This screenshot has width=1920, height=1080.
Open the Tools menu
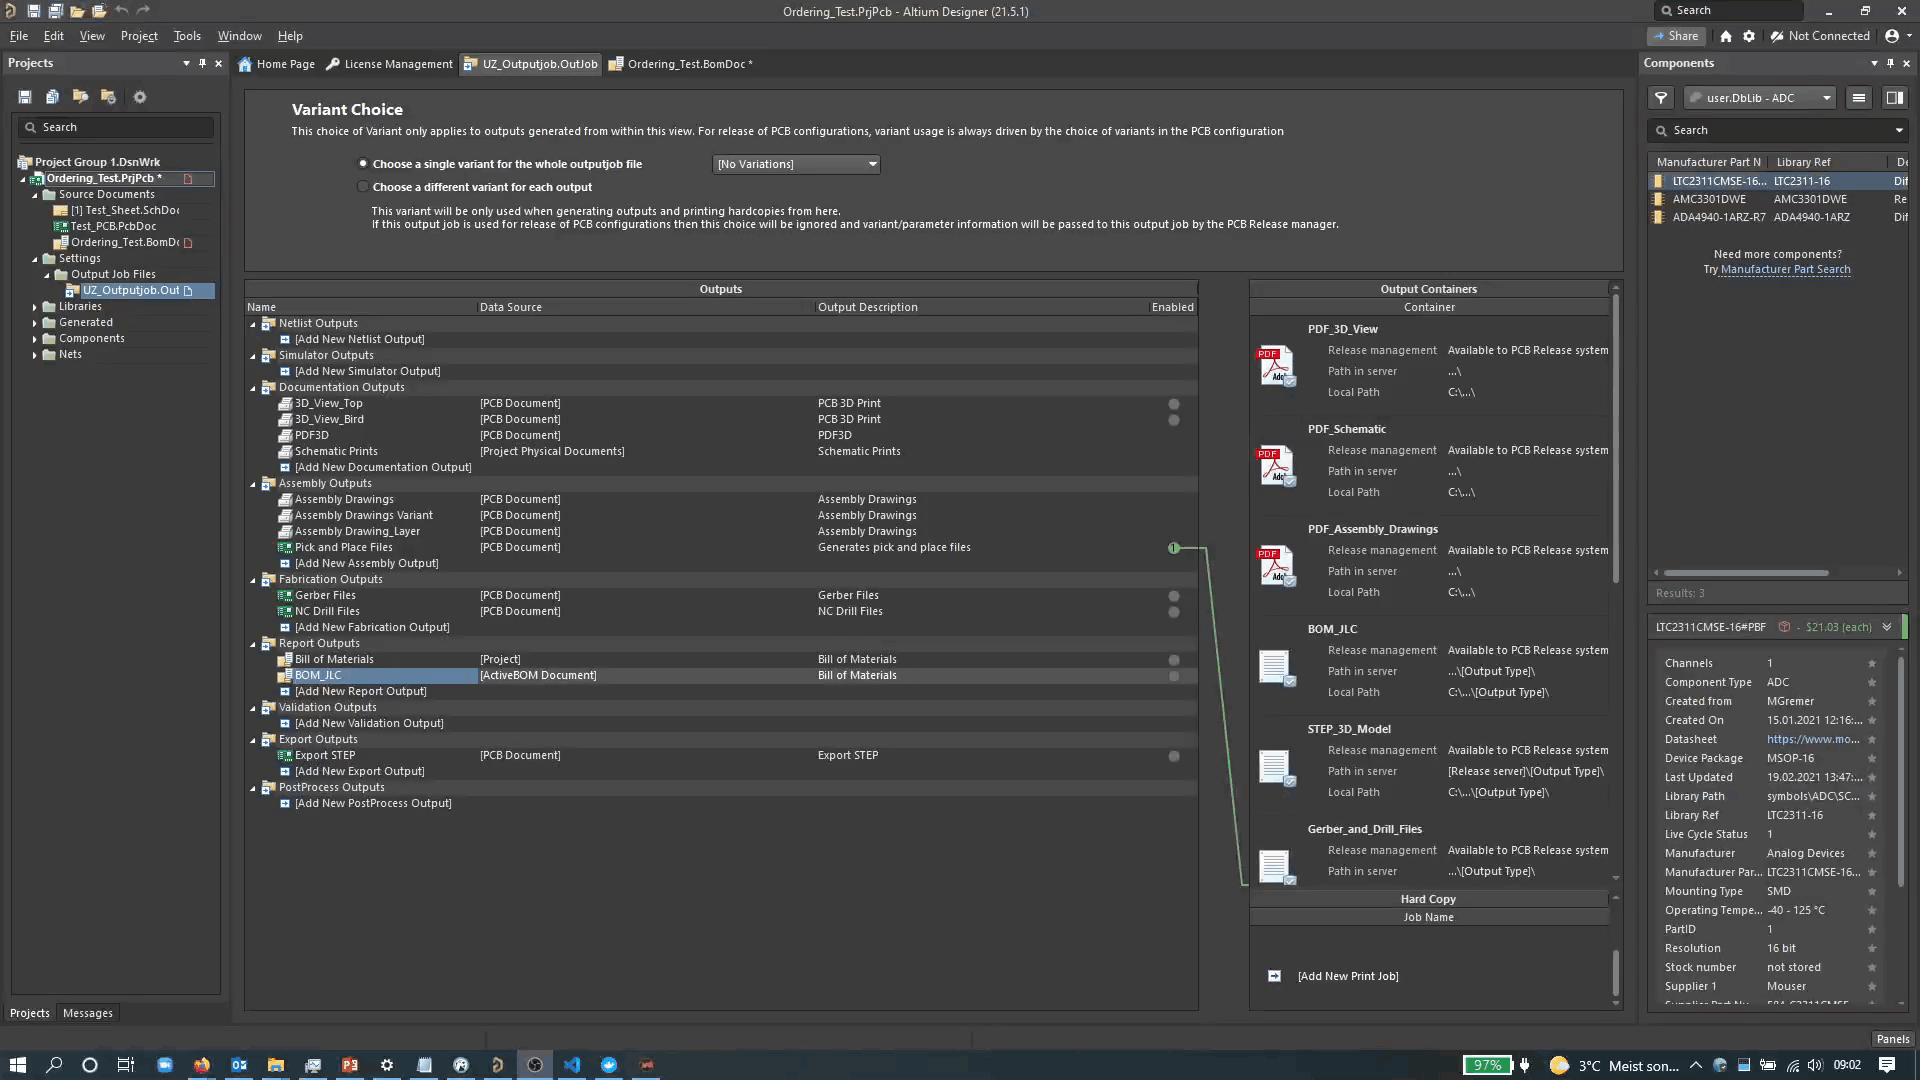pos(187,36)
